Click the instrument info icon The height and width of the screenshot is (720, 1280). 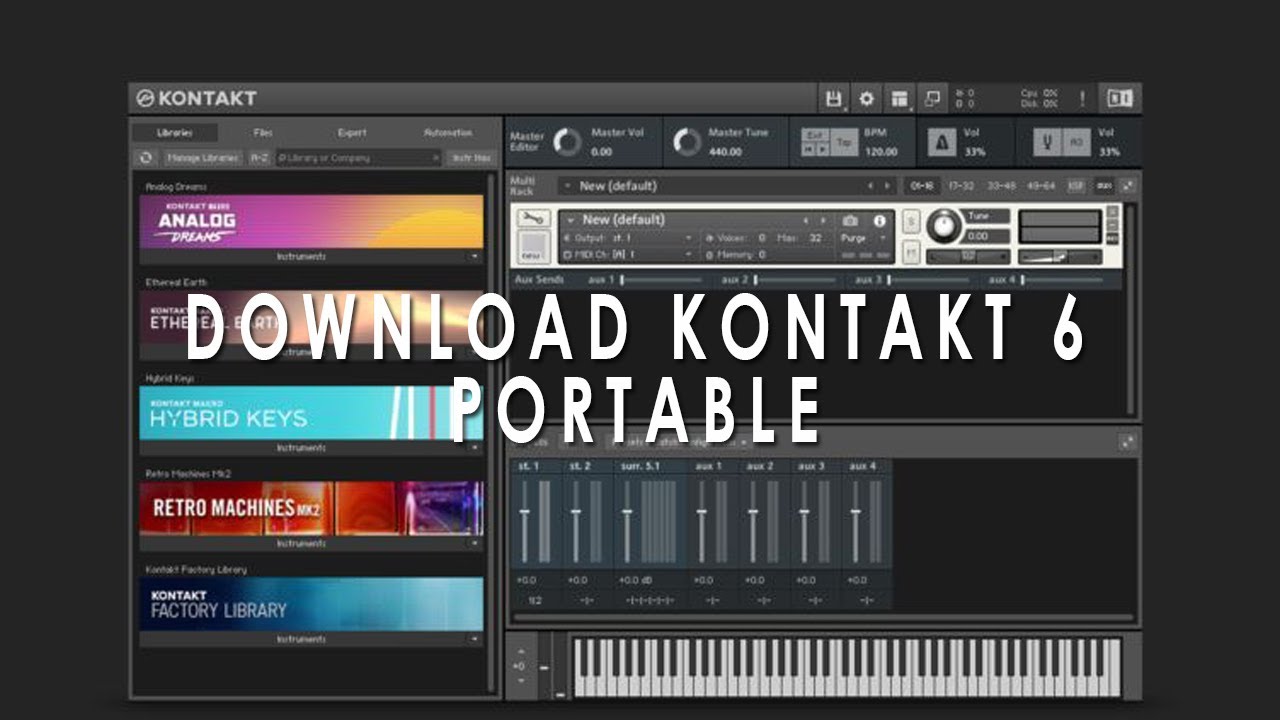point(880,220)
